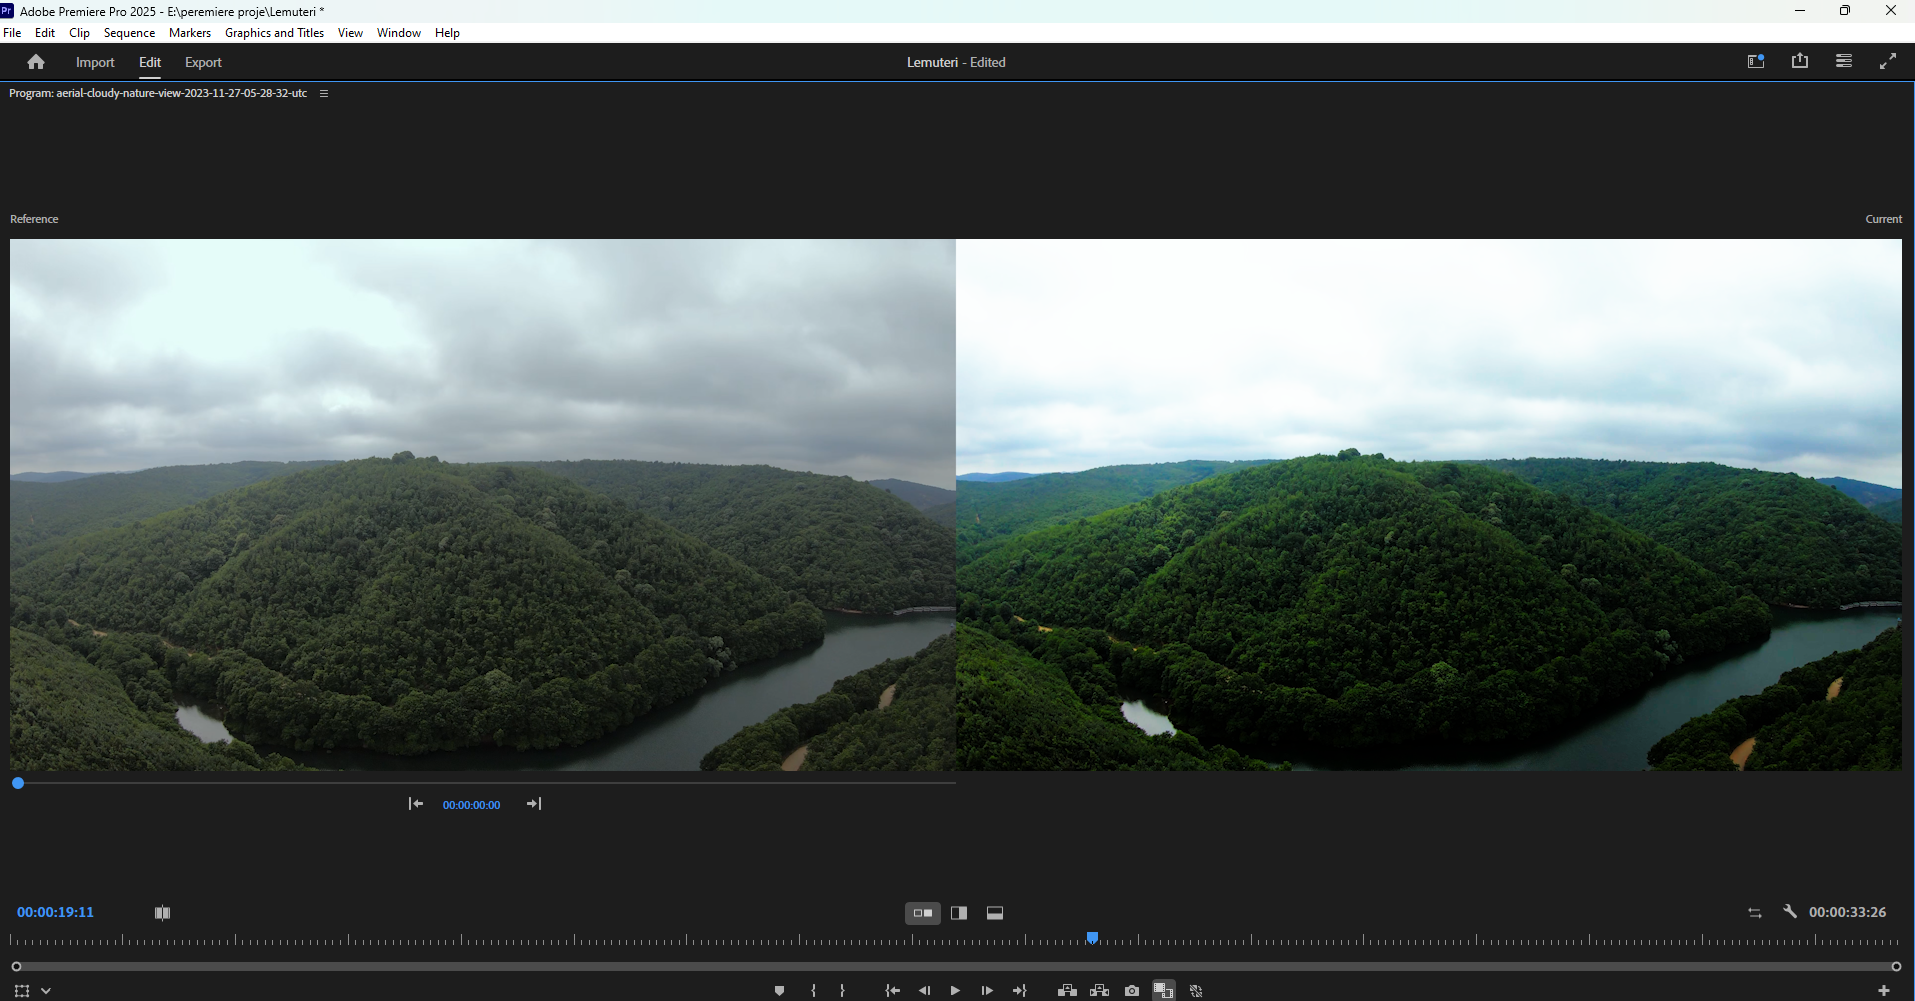Go to next edit in reference view
The image size is (1915, 1001).
534,804
